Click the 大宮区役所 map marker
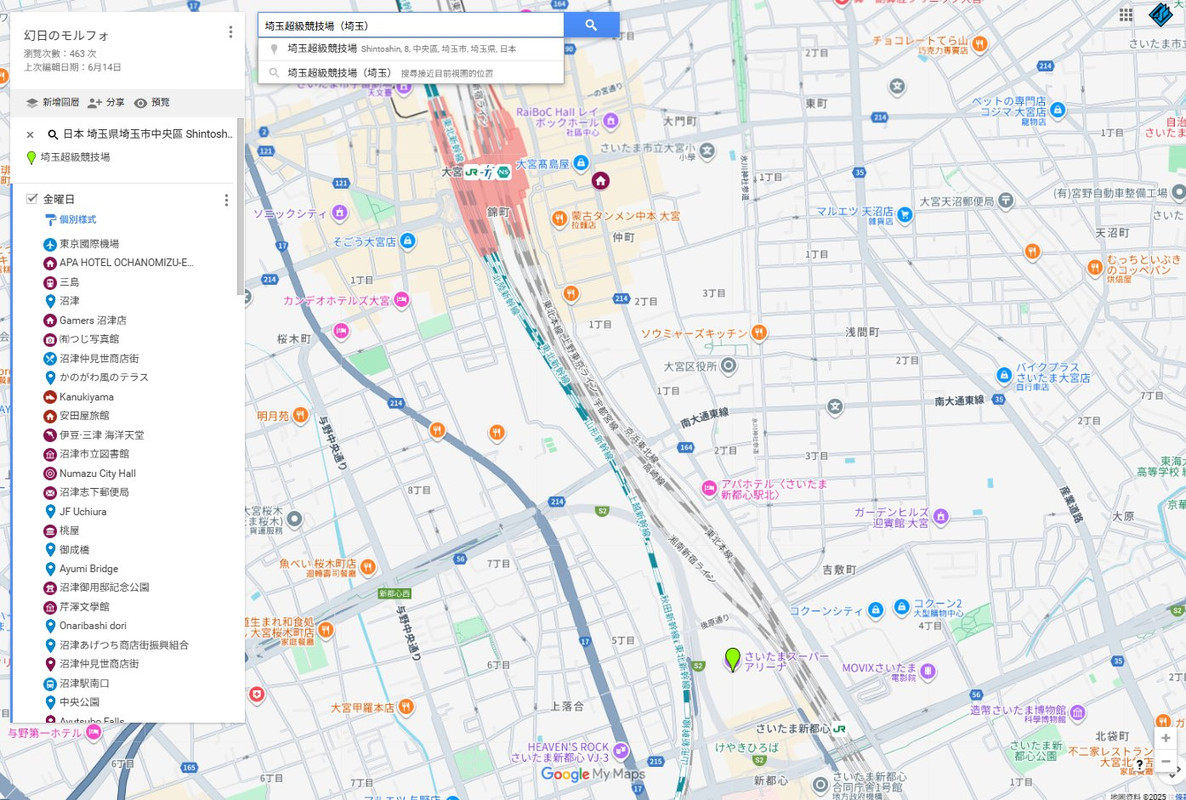The image size is (1186, 800). [728, 367]
